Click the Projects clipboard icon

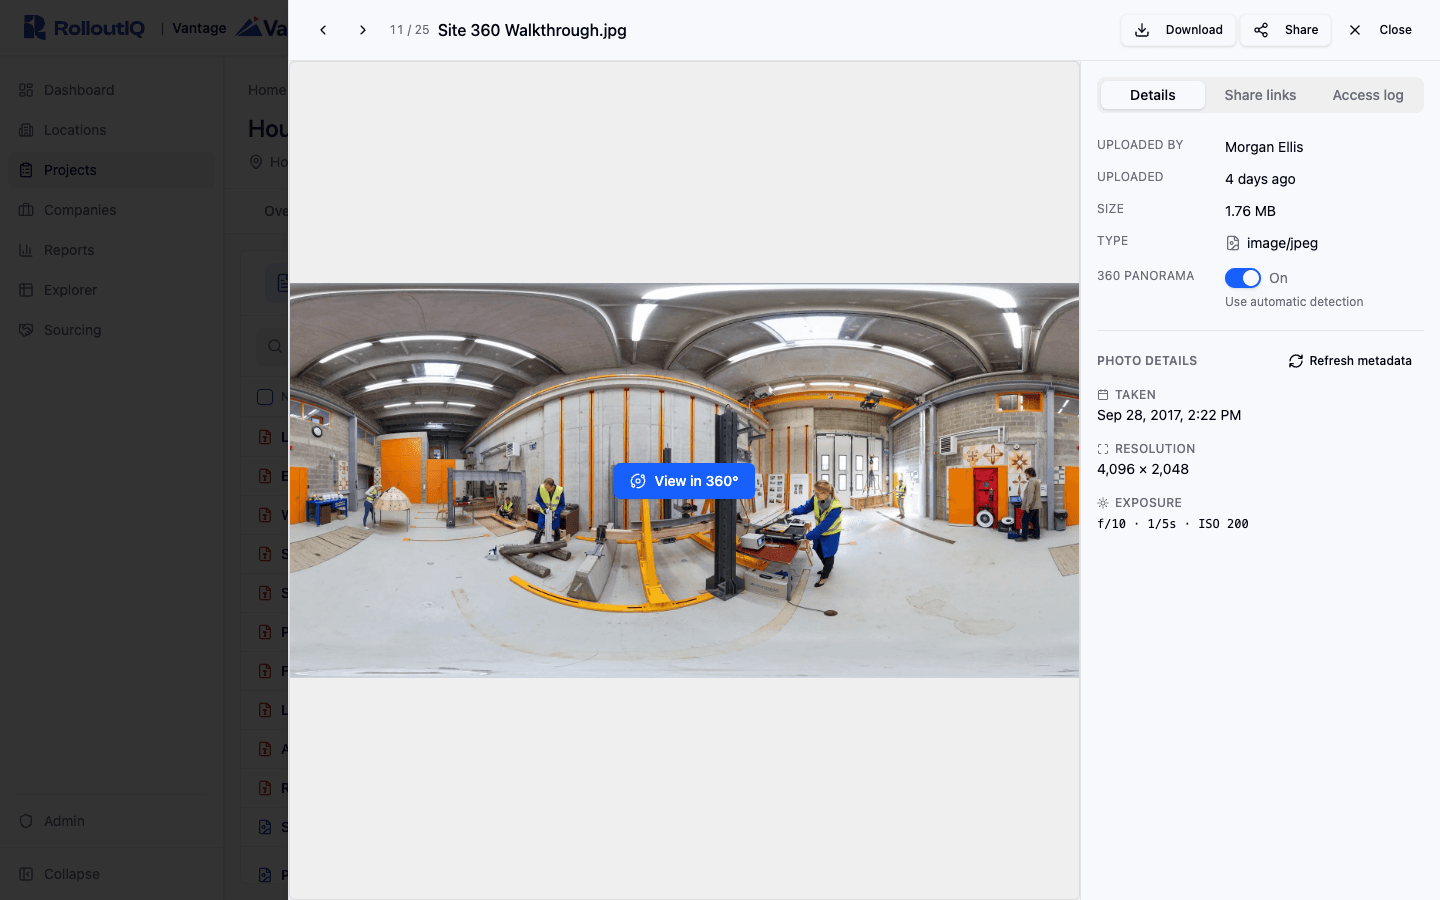click(26, 170)
